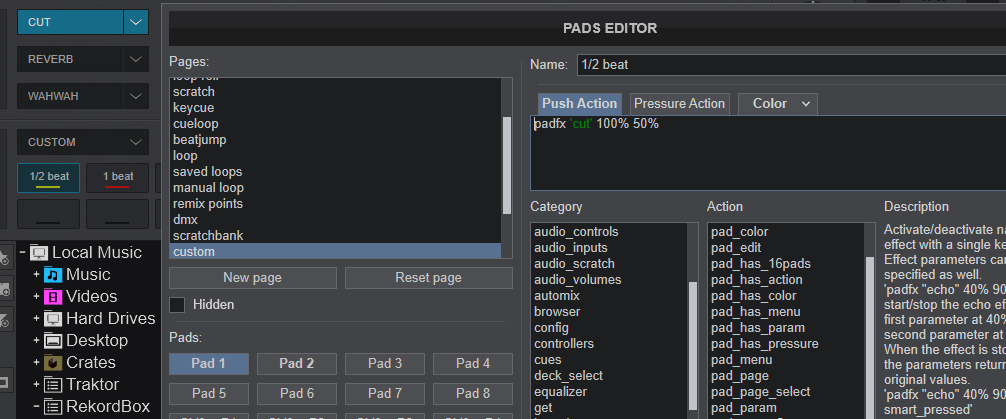Image resolution: width=1006 pixels, height=419 pixels.
Task: Click the Local Music computer icon
Action: [x=39, y=253]
